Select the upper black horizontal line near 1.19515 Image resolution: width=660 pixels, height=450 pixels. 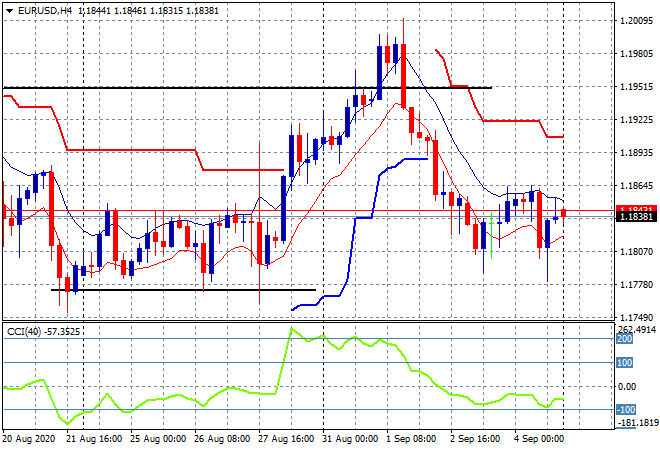coord(248,88)
